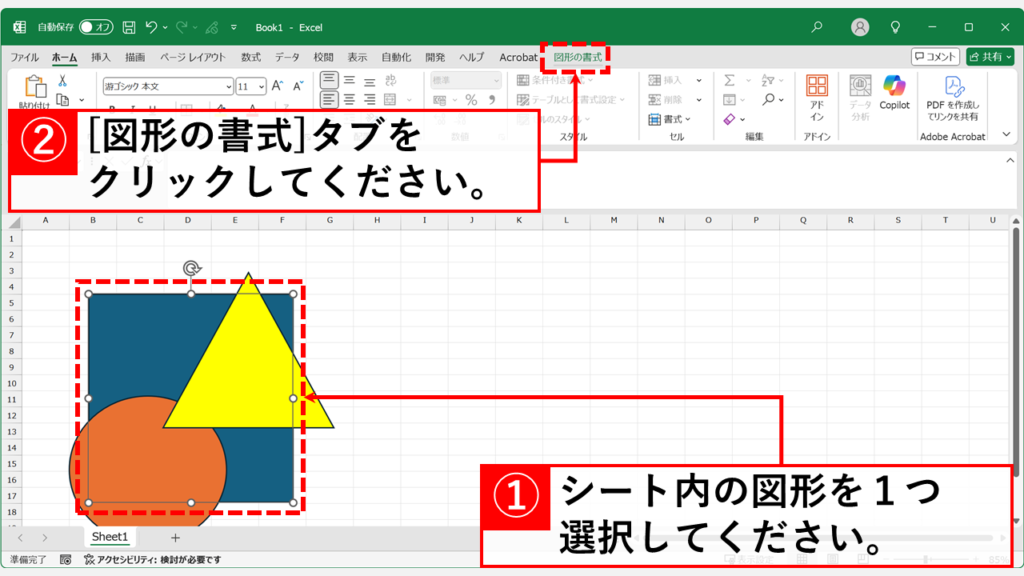This screenshot has width=1024, height=576.
Task: Click the Clear eraser icon
Action: pyautogui.click(x=729, y=120)
